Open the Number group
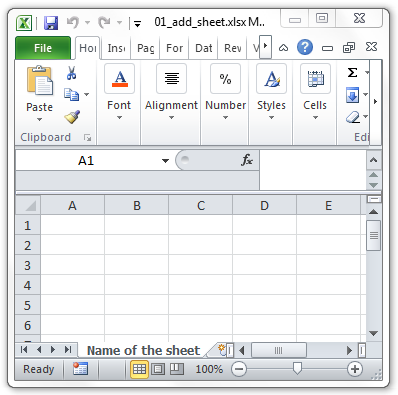Viewport: 398px width, 395px height. [x=225, y=92]
